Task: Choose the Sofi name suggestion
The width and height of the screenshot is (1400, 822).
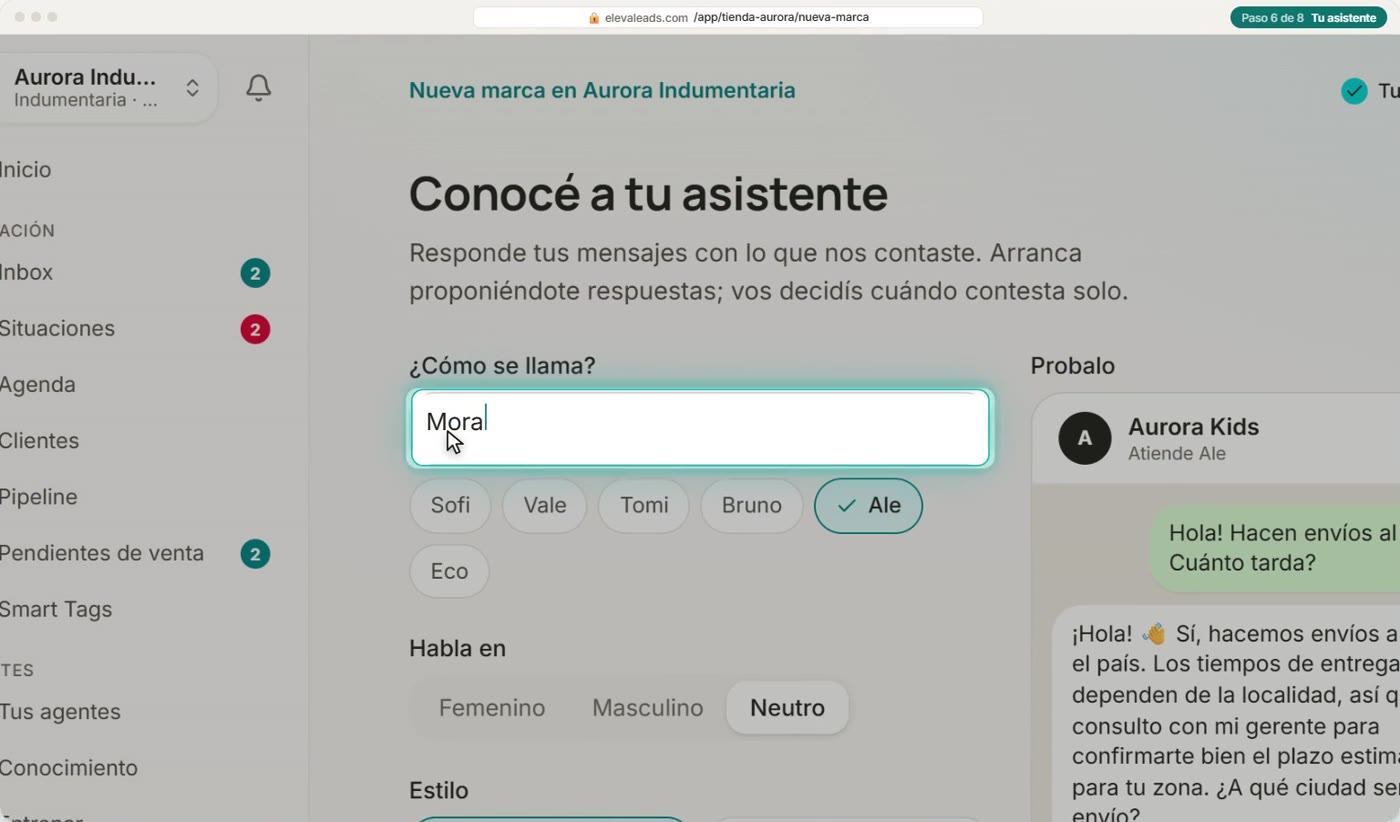Action: 450,505
